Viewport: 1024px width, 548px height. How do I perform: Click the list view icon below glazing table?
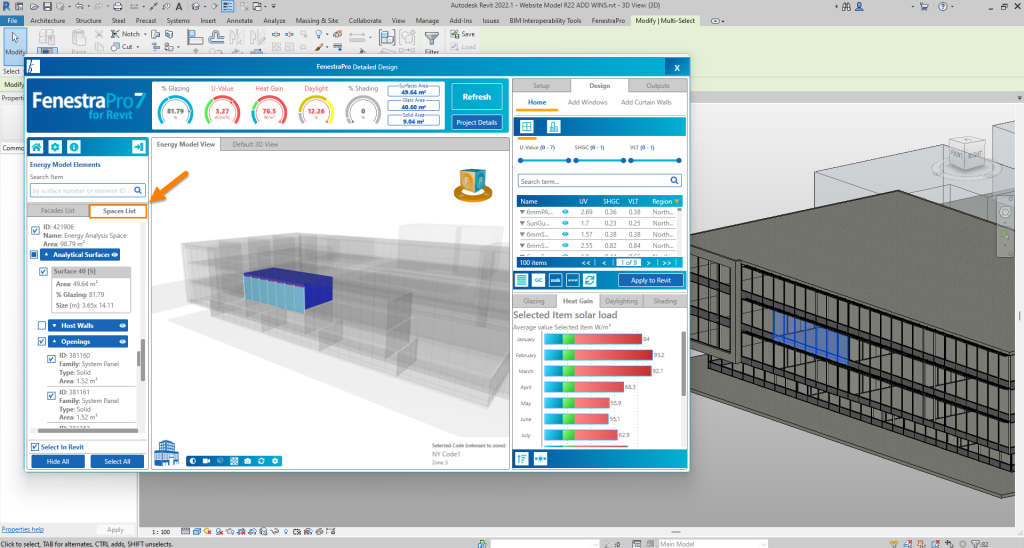(521, 280)
